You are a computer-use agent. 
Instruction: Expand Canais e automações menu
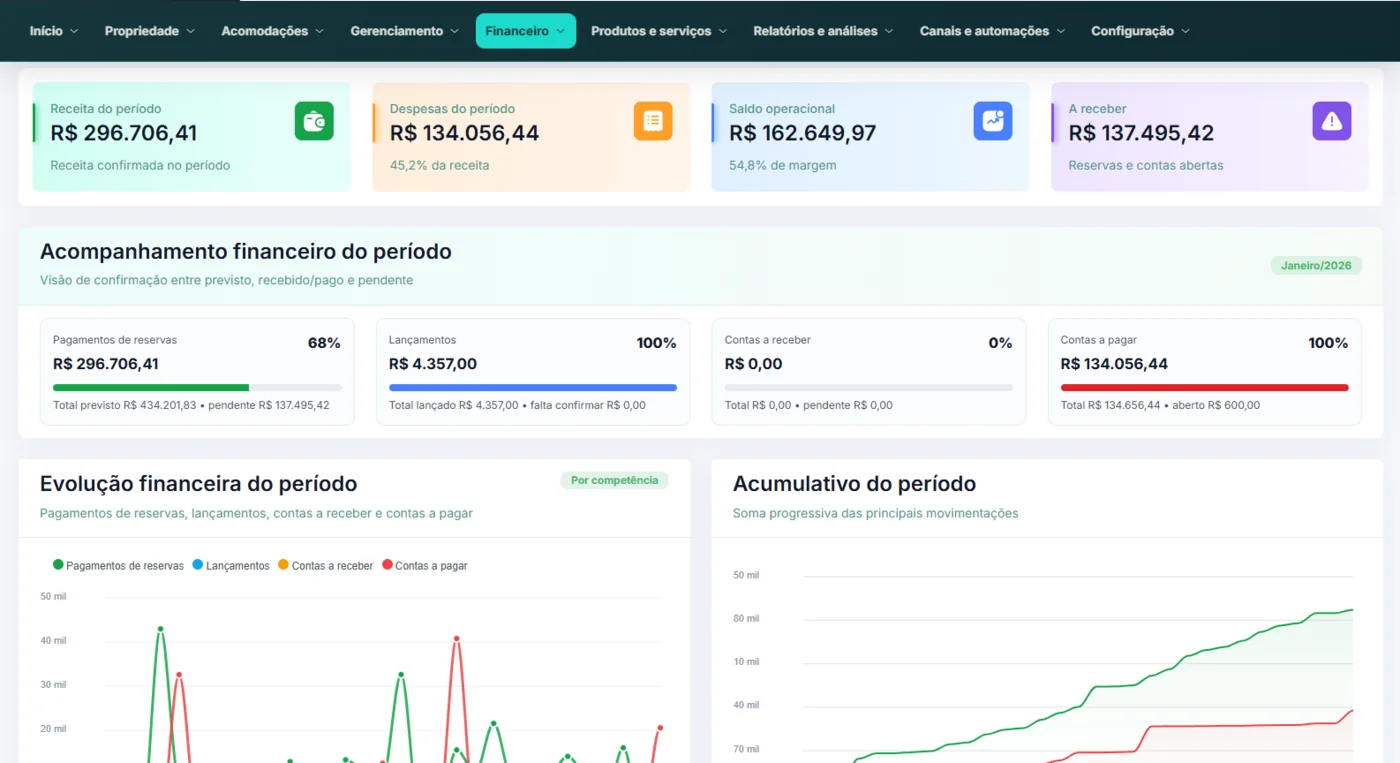click(x=992, y=31)
